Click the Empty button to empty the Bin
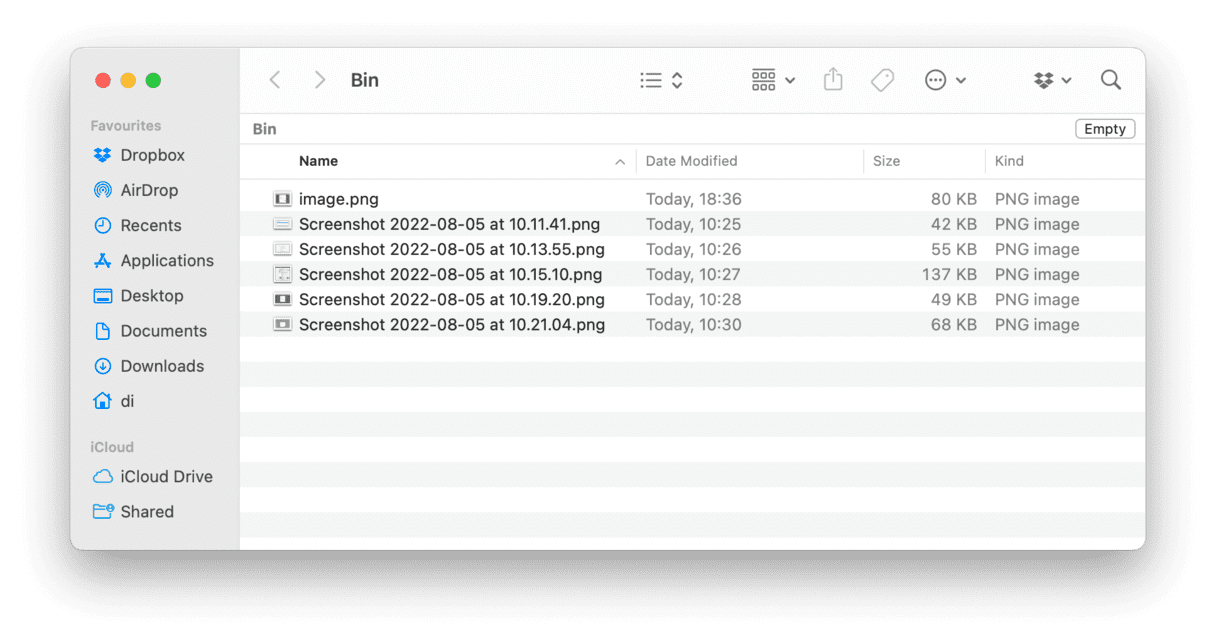This screenshot has height=643, width=1216. pos(1104,128)
